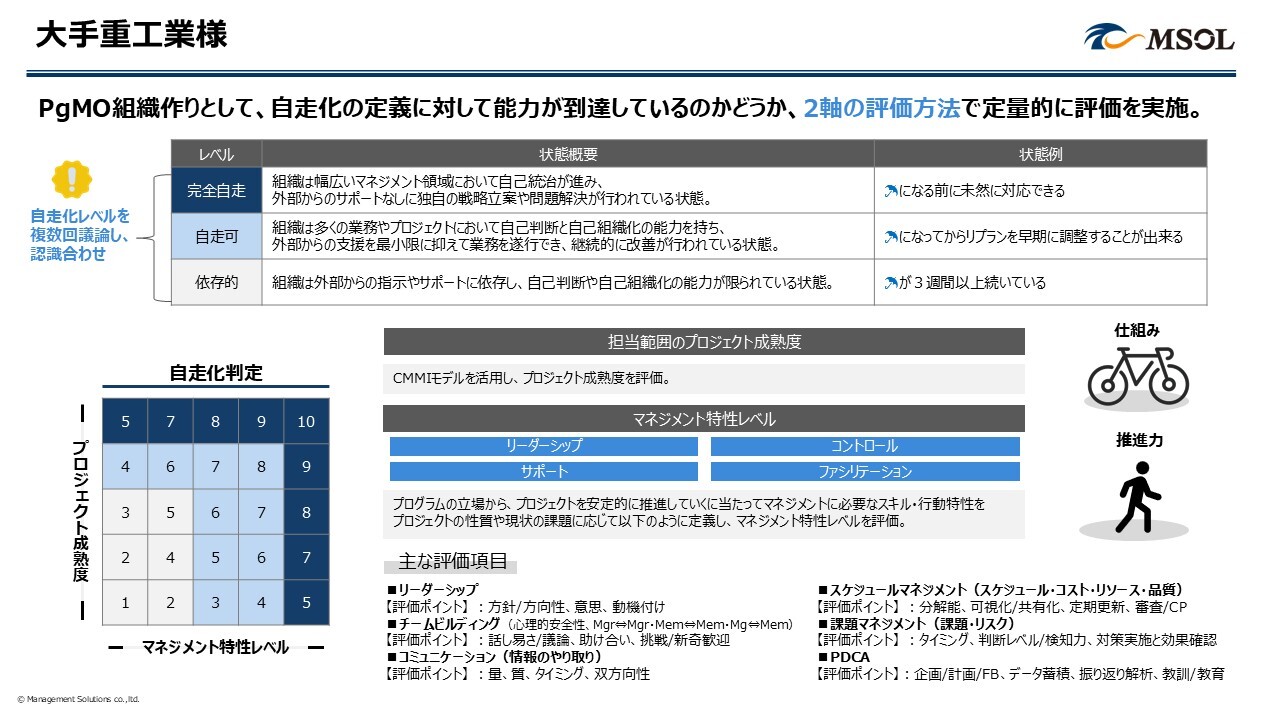Screen dimensions: 1280x720
Task: Click the ■スケジュールマネジメント bullet heading
Action: pos(1001,590)
